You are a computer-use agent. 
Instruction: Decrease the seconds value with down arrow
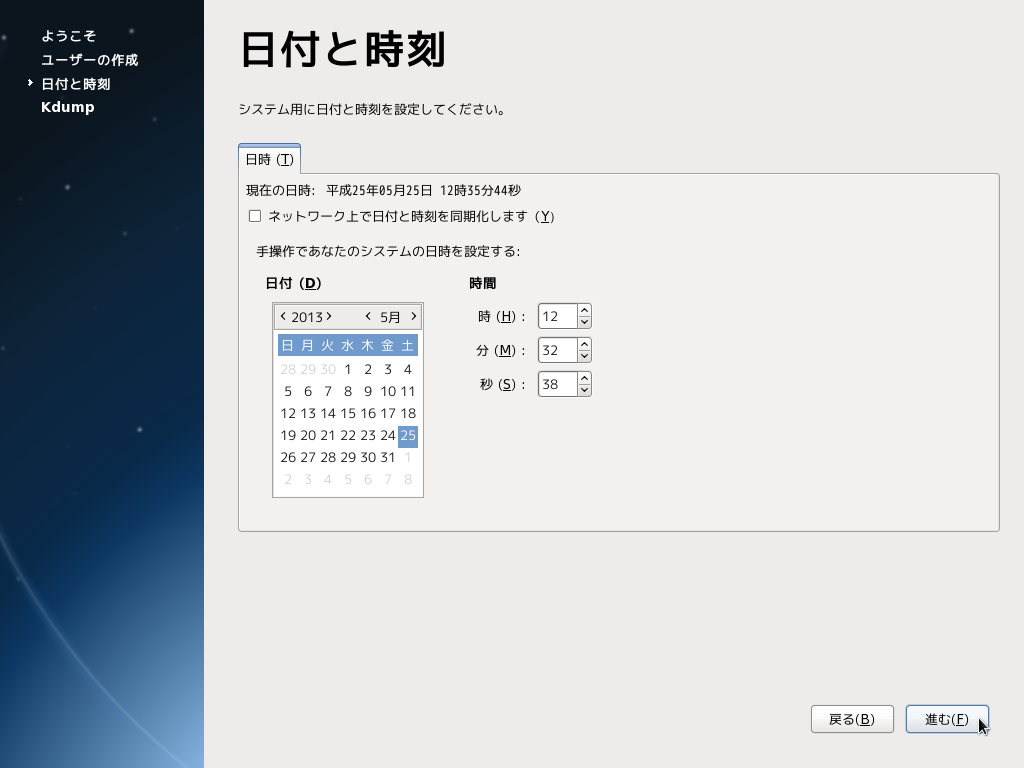584,390
